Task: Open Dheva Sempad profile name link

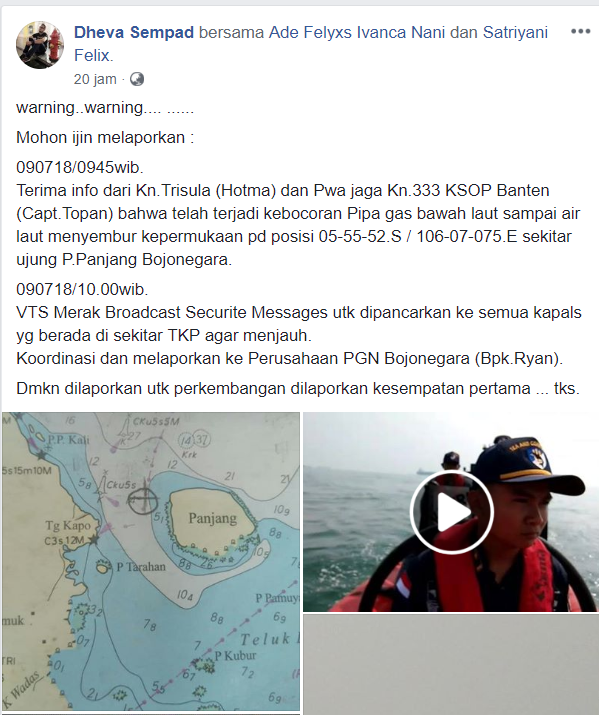Action: tap(134, 32)
